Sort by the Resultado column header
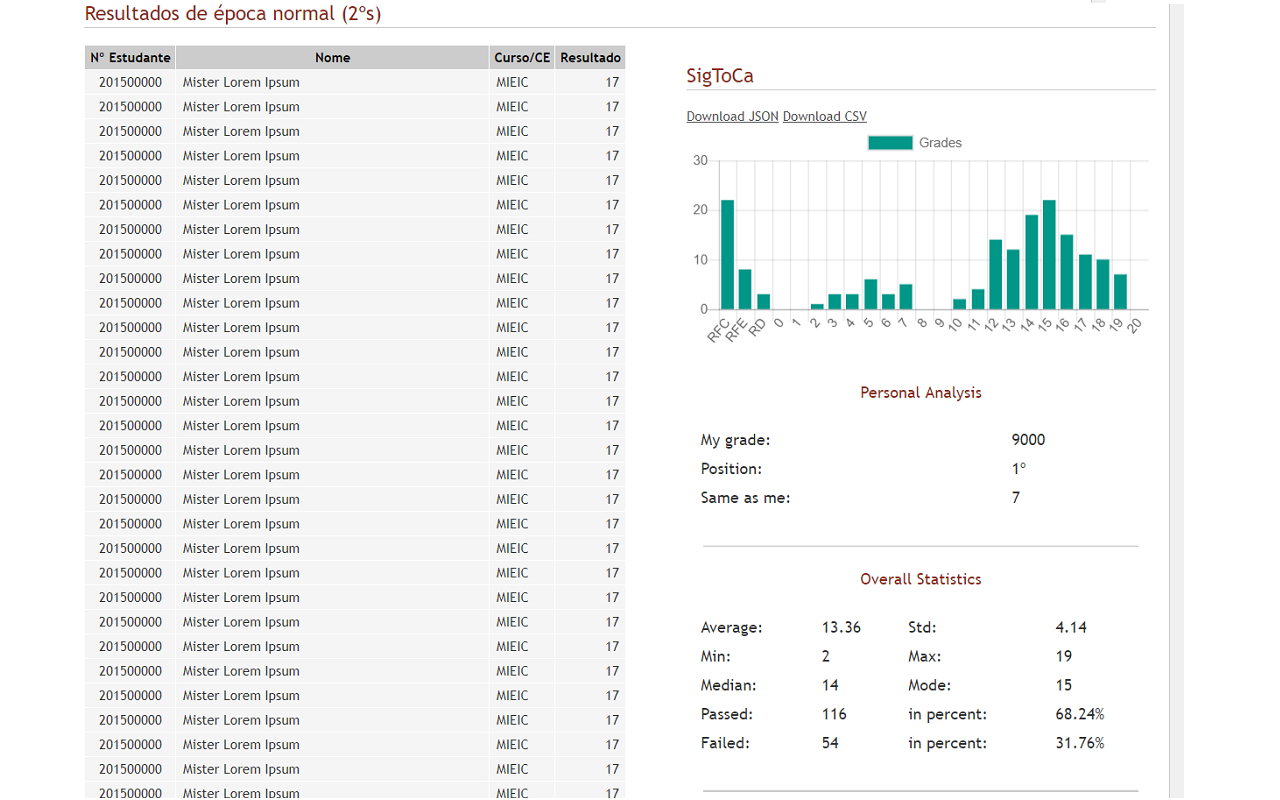The image size is (1280, 800). [x=590, y=58]
